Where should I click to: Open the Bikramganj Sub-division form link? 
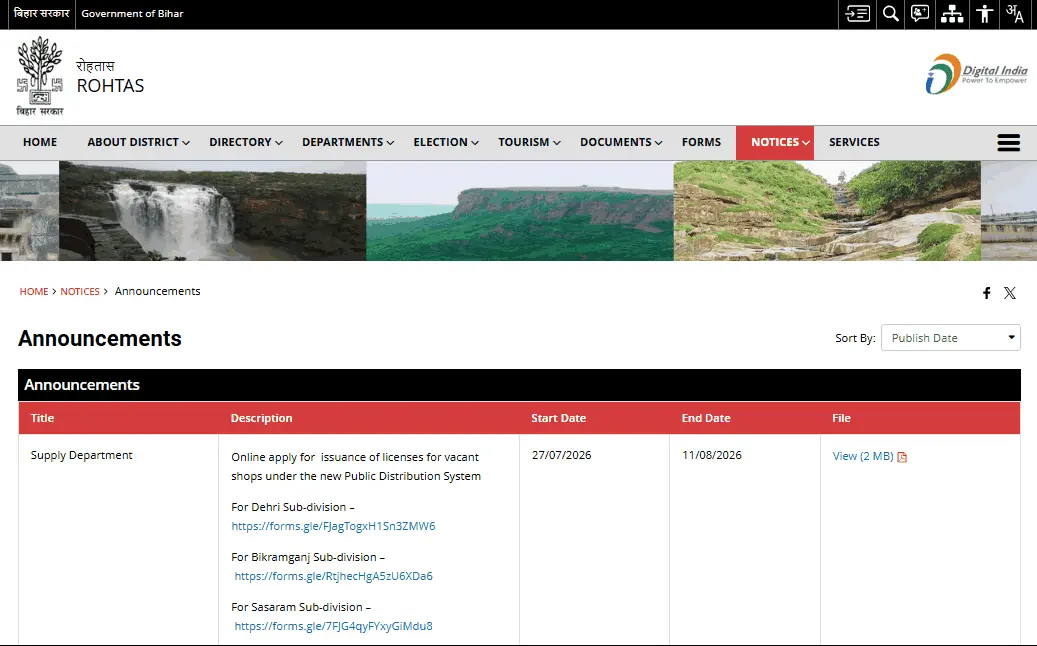click(x=333, y=576)
